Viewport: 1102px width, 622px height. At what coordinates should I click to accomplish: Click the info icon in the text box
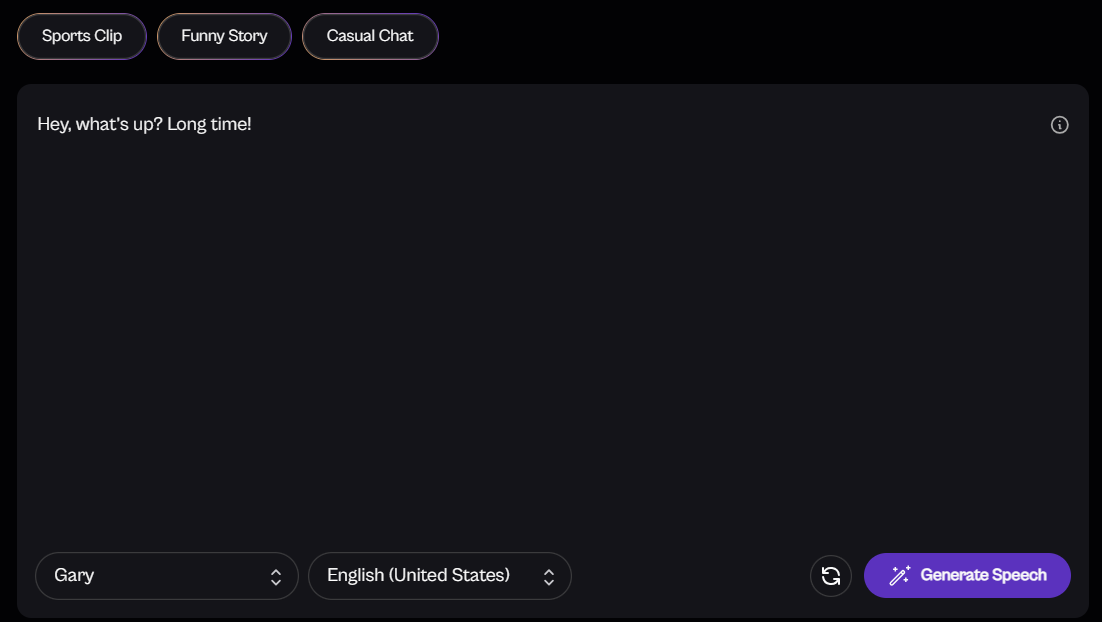[x=1060, y=125]
